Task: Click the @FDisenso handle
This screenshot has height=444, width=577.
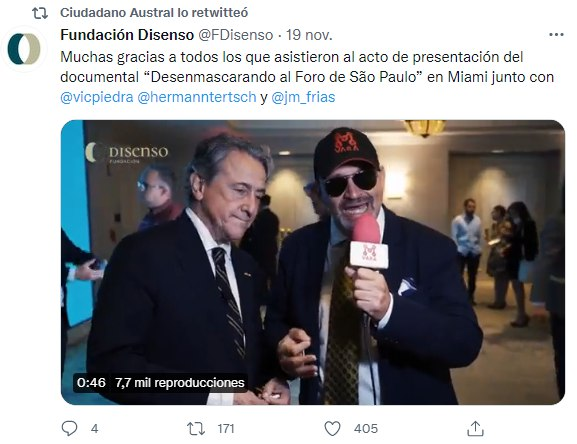Action: pos(236,35)
